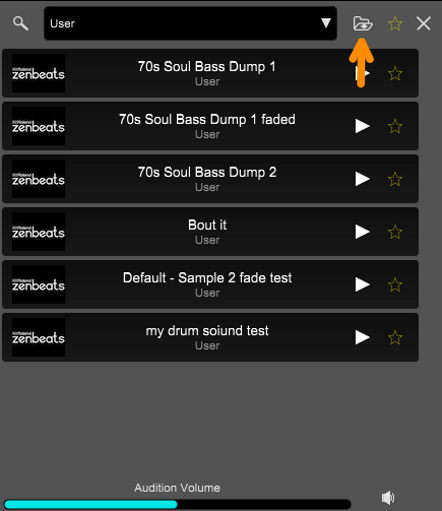This screenshot has height=511, width=442.
Task: Play Default - Sample 2 fade test
Action: pos(362,285)
